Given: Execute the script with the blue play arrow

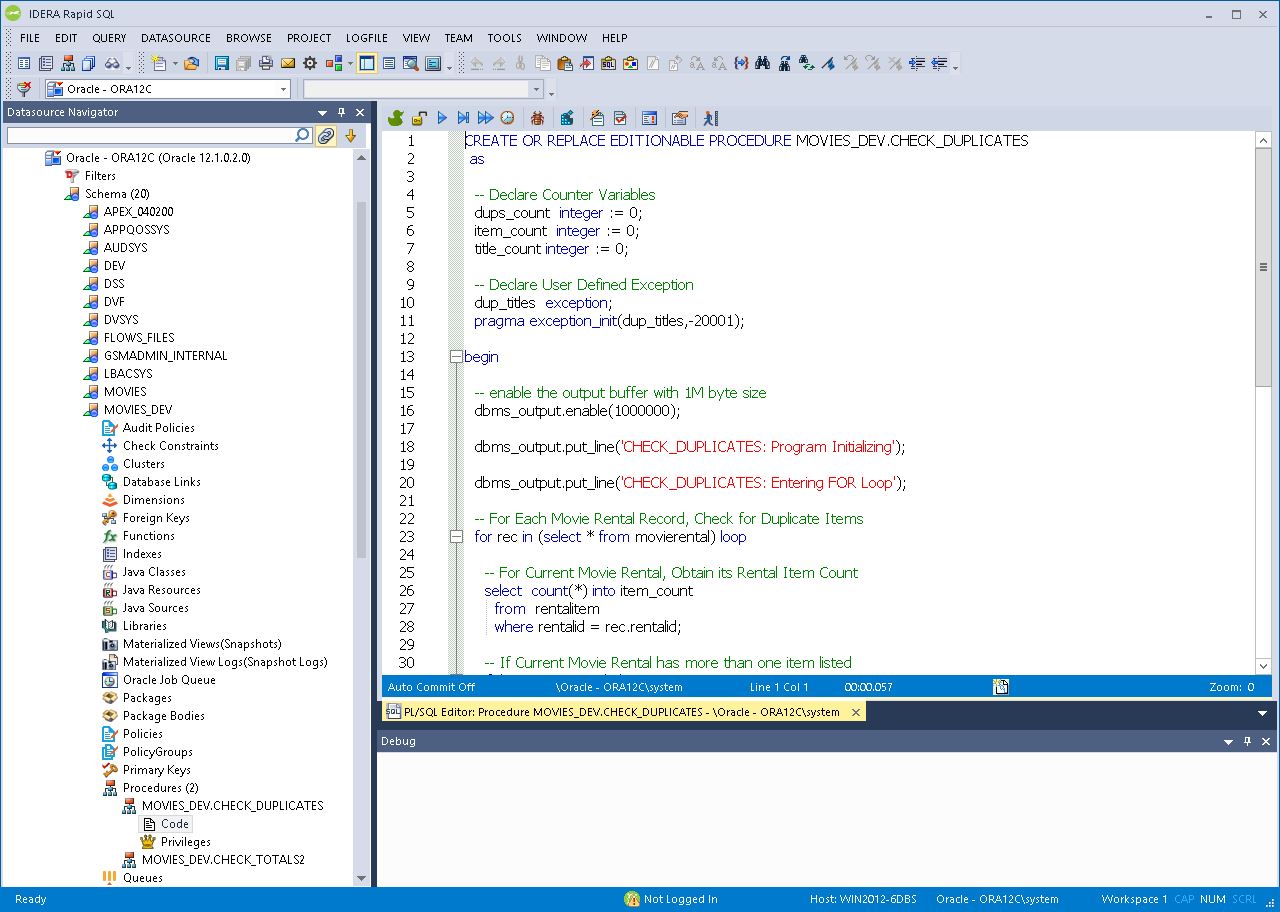Looking at the screenshot, I should click(443, 118).
